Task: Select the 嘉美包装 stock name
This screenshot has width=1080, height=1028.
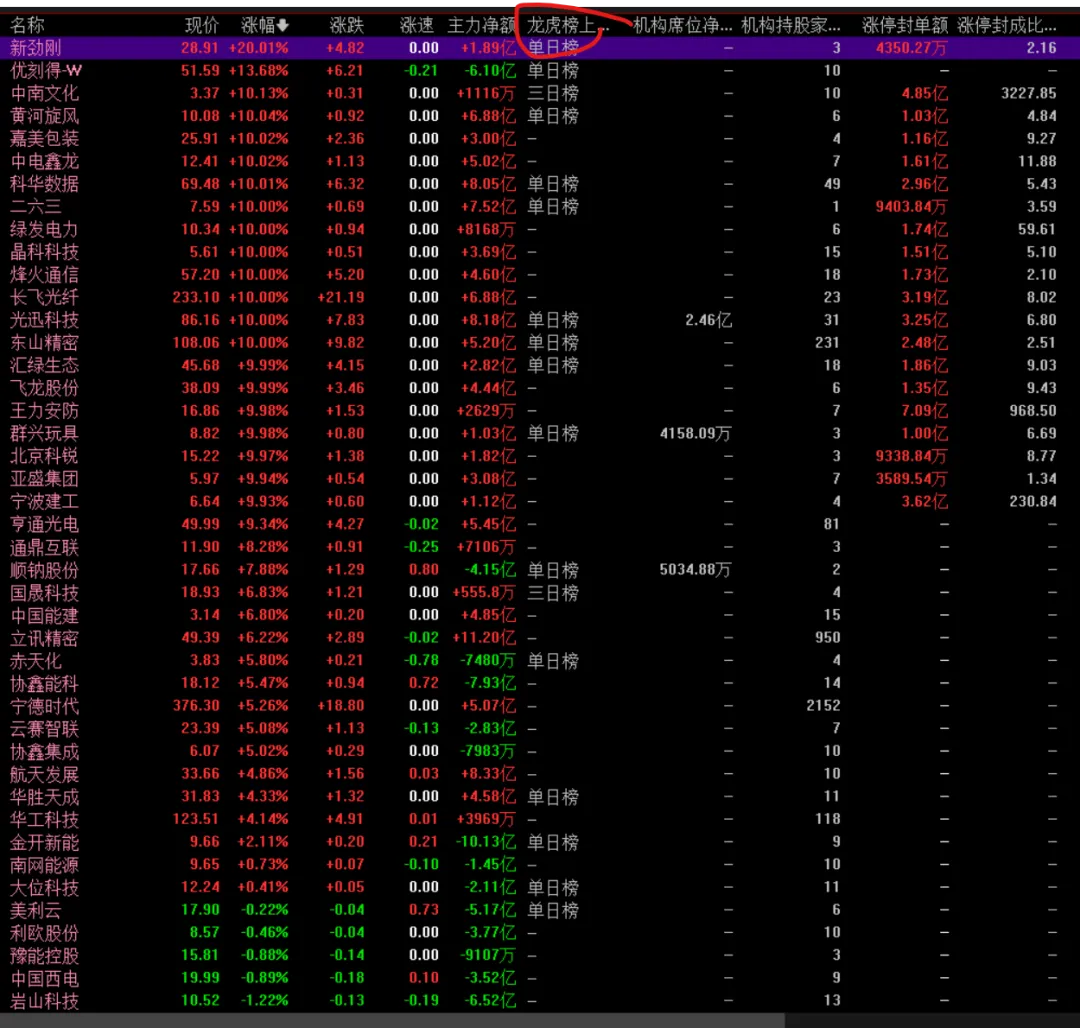Action: 45,139
